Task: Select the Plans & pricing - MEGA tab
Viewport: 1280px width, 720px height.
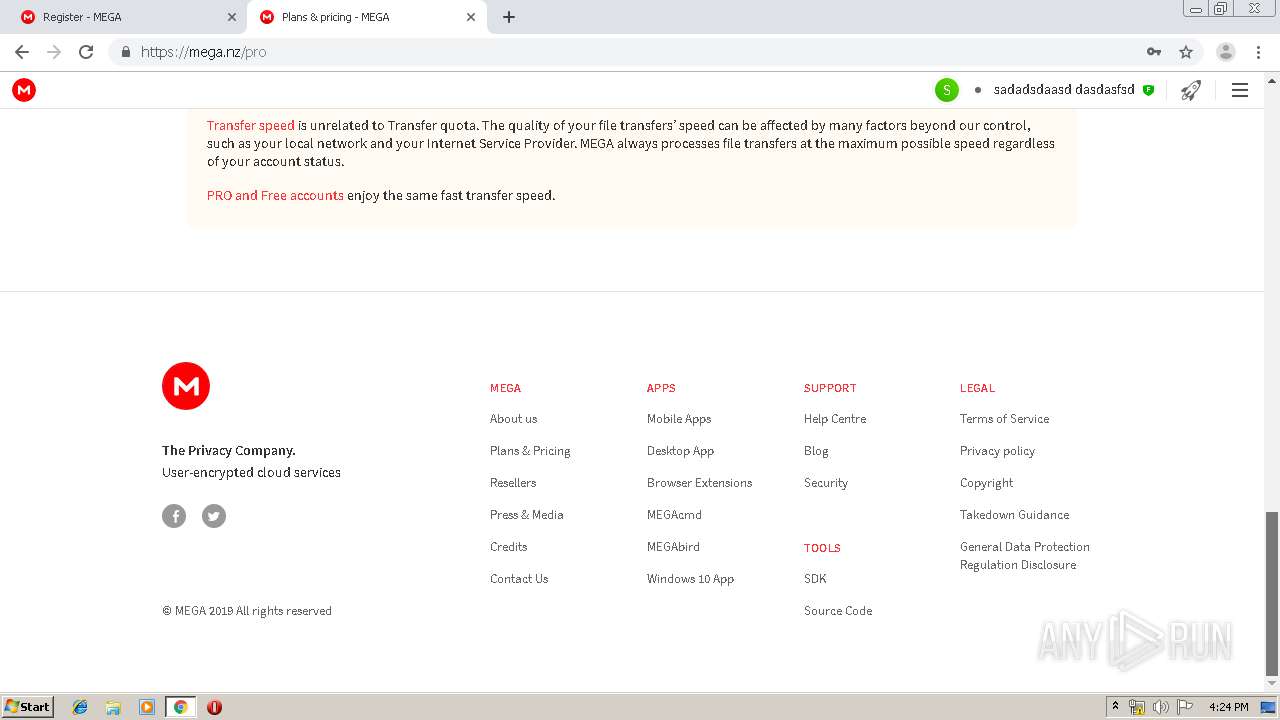Action: tap(368, 17)
